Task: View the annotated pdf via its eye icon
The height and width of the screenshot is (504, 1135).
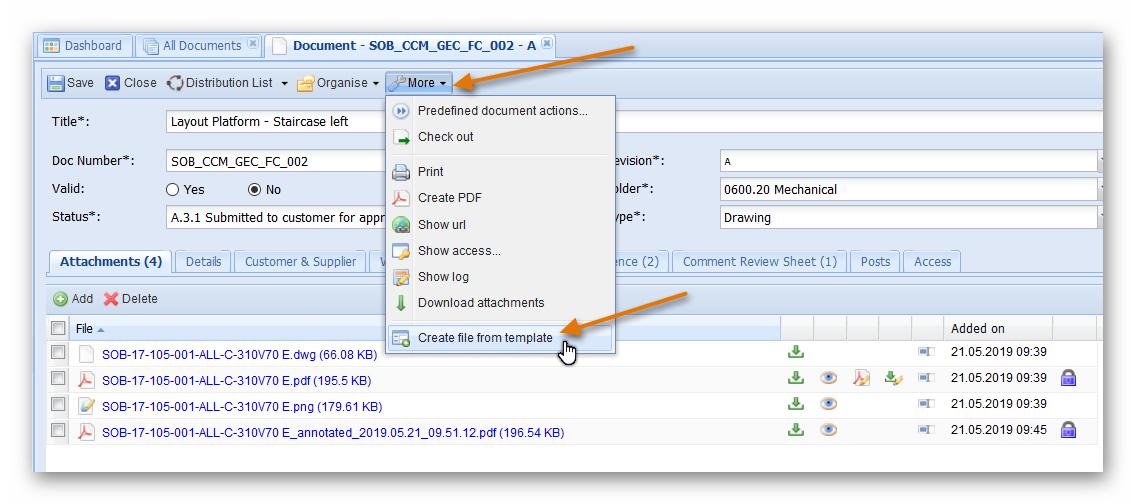Action: coord(829,429)
